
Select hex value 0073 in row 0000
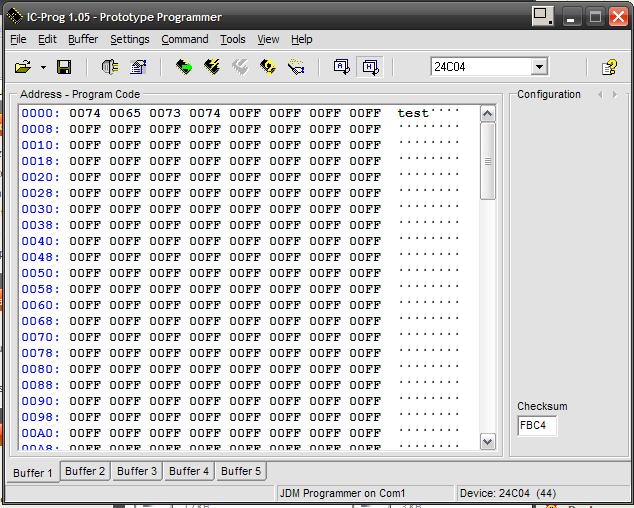[165, 113]
